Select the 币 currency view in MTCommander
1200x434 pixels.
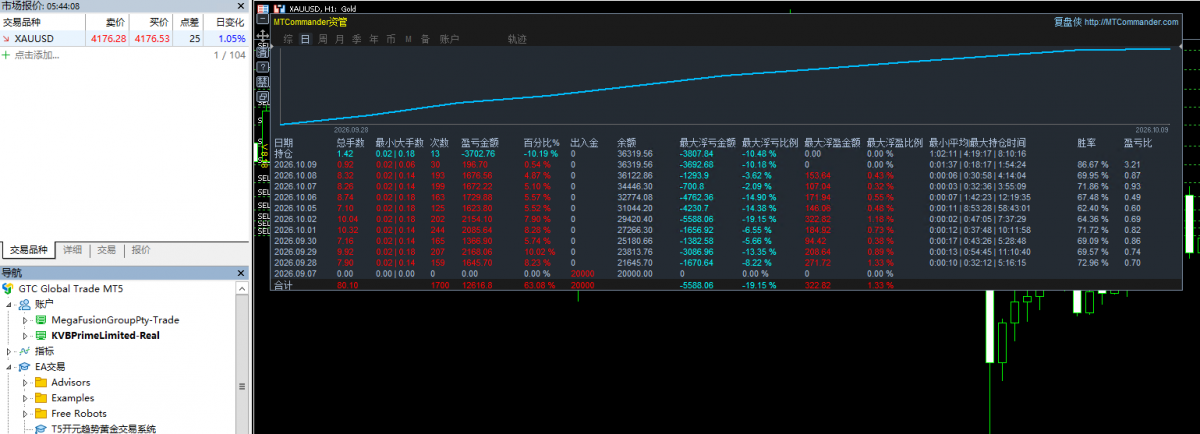click(x=391, y=39)
